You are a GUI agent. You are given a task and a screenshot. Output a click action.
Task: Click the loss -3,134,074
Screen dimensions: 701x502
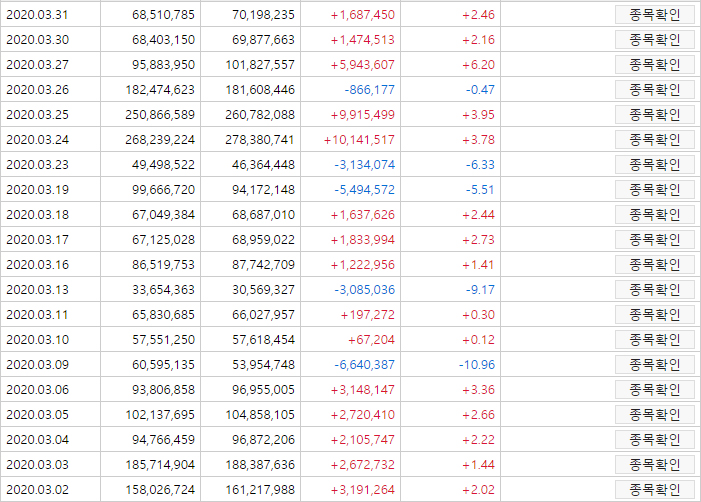[x=365, y=165]
